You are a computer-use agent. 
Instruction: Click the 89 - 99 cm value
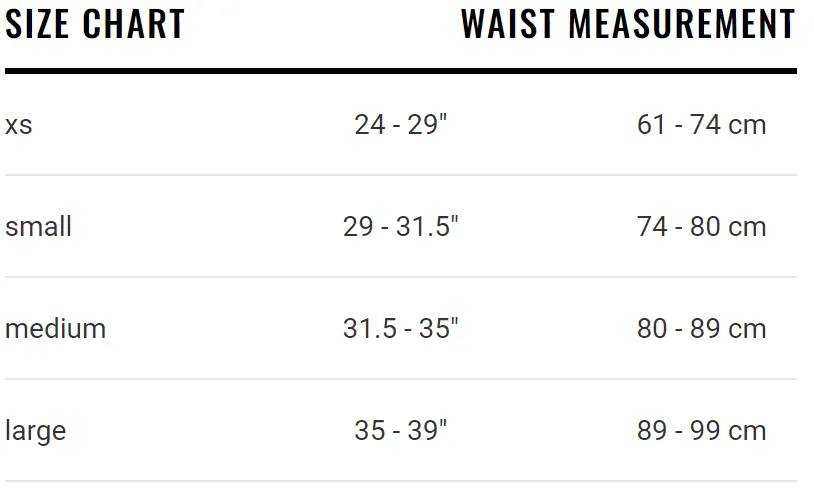(x=701, y=430)
